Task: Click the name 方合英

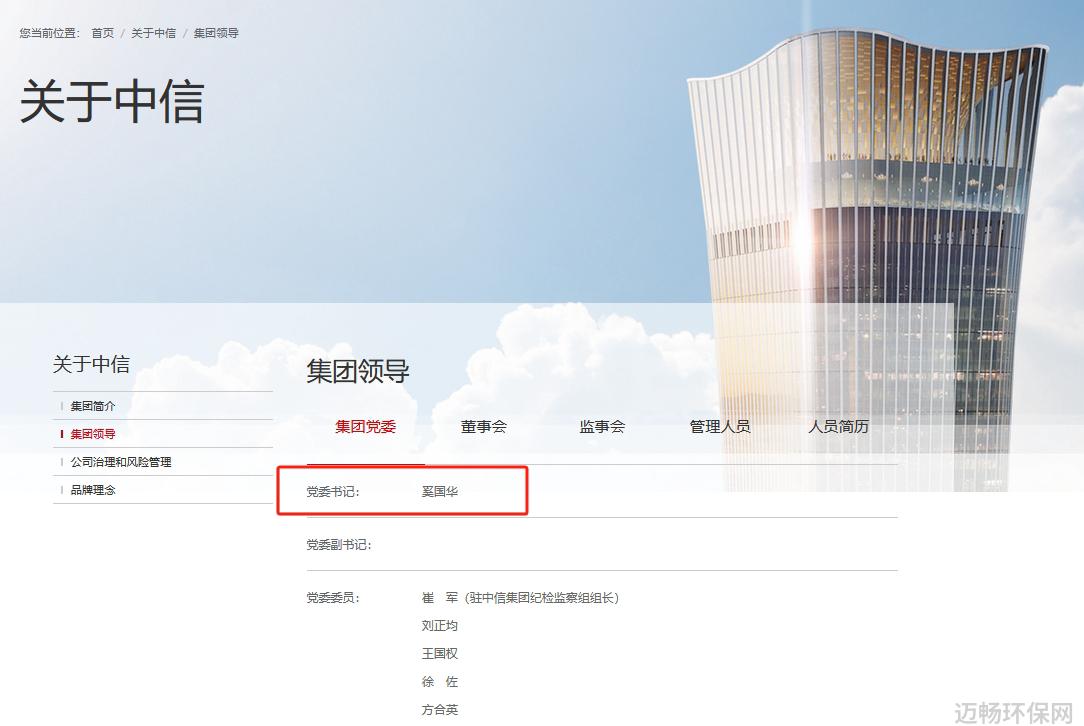Action: [x=440, y=709]
